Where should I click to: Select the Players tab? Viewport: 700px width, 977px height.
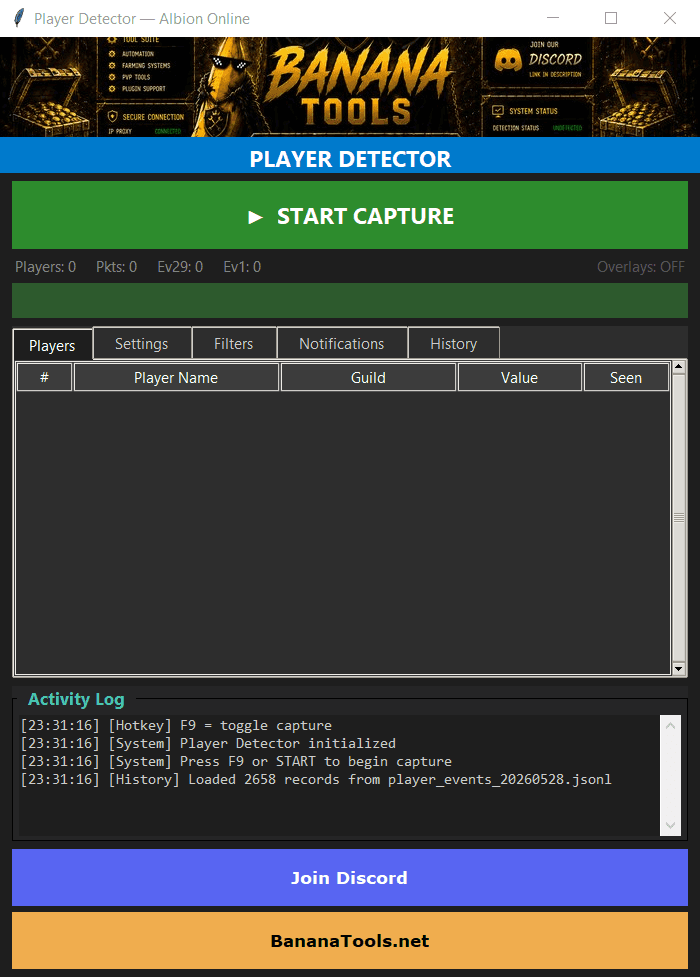(52, 345)
